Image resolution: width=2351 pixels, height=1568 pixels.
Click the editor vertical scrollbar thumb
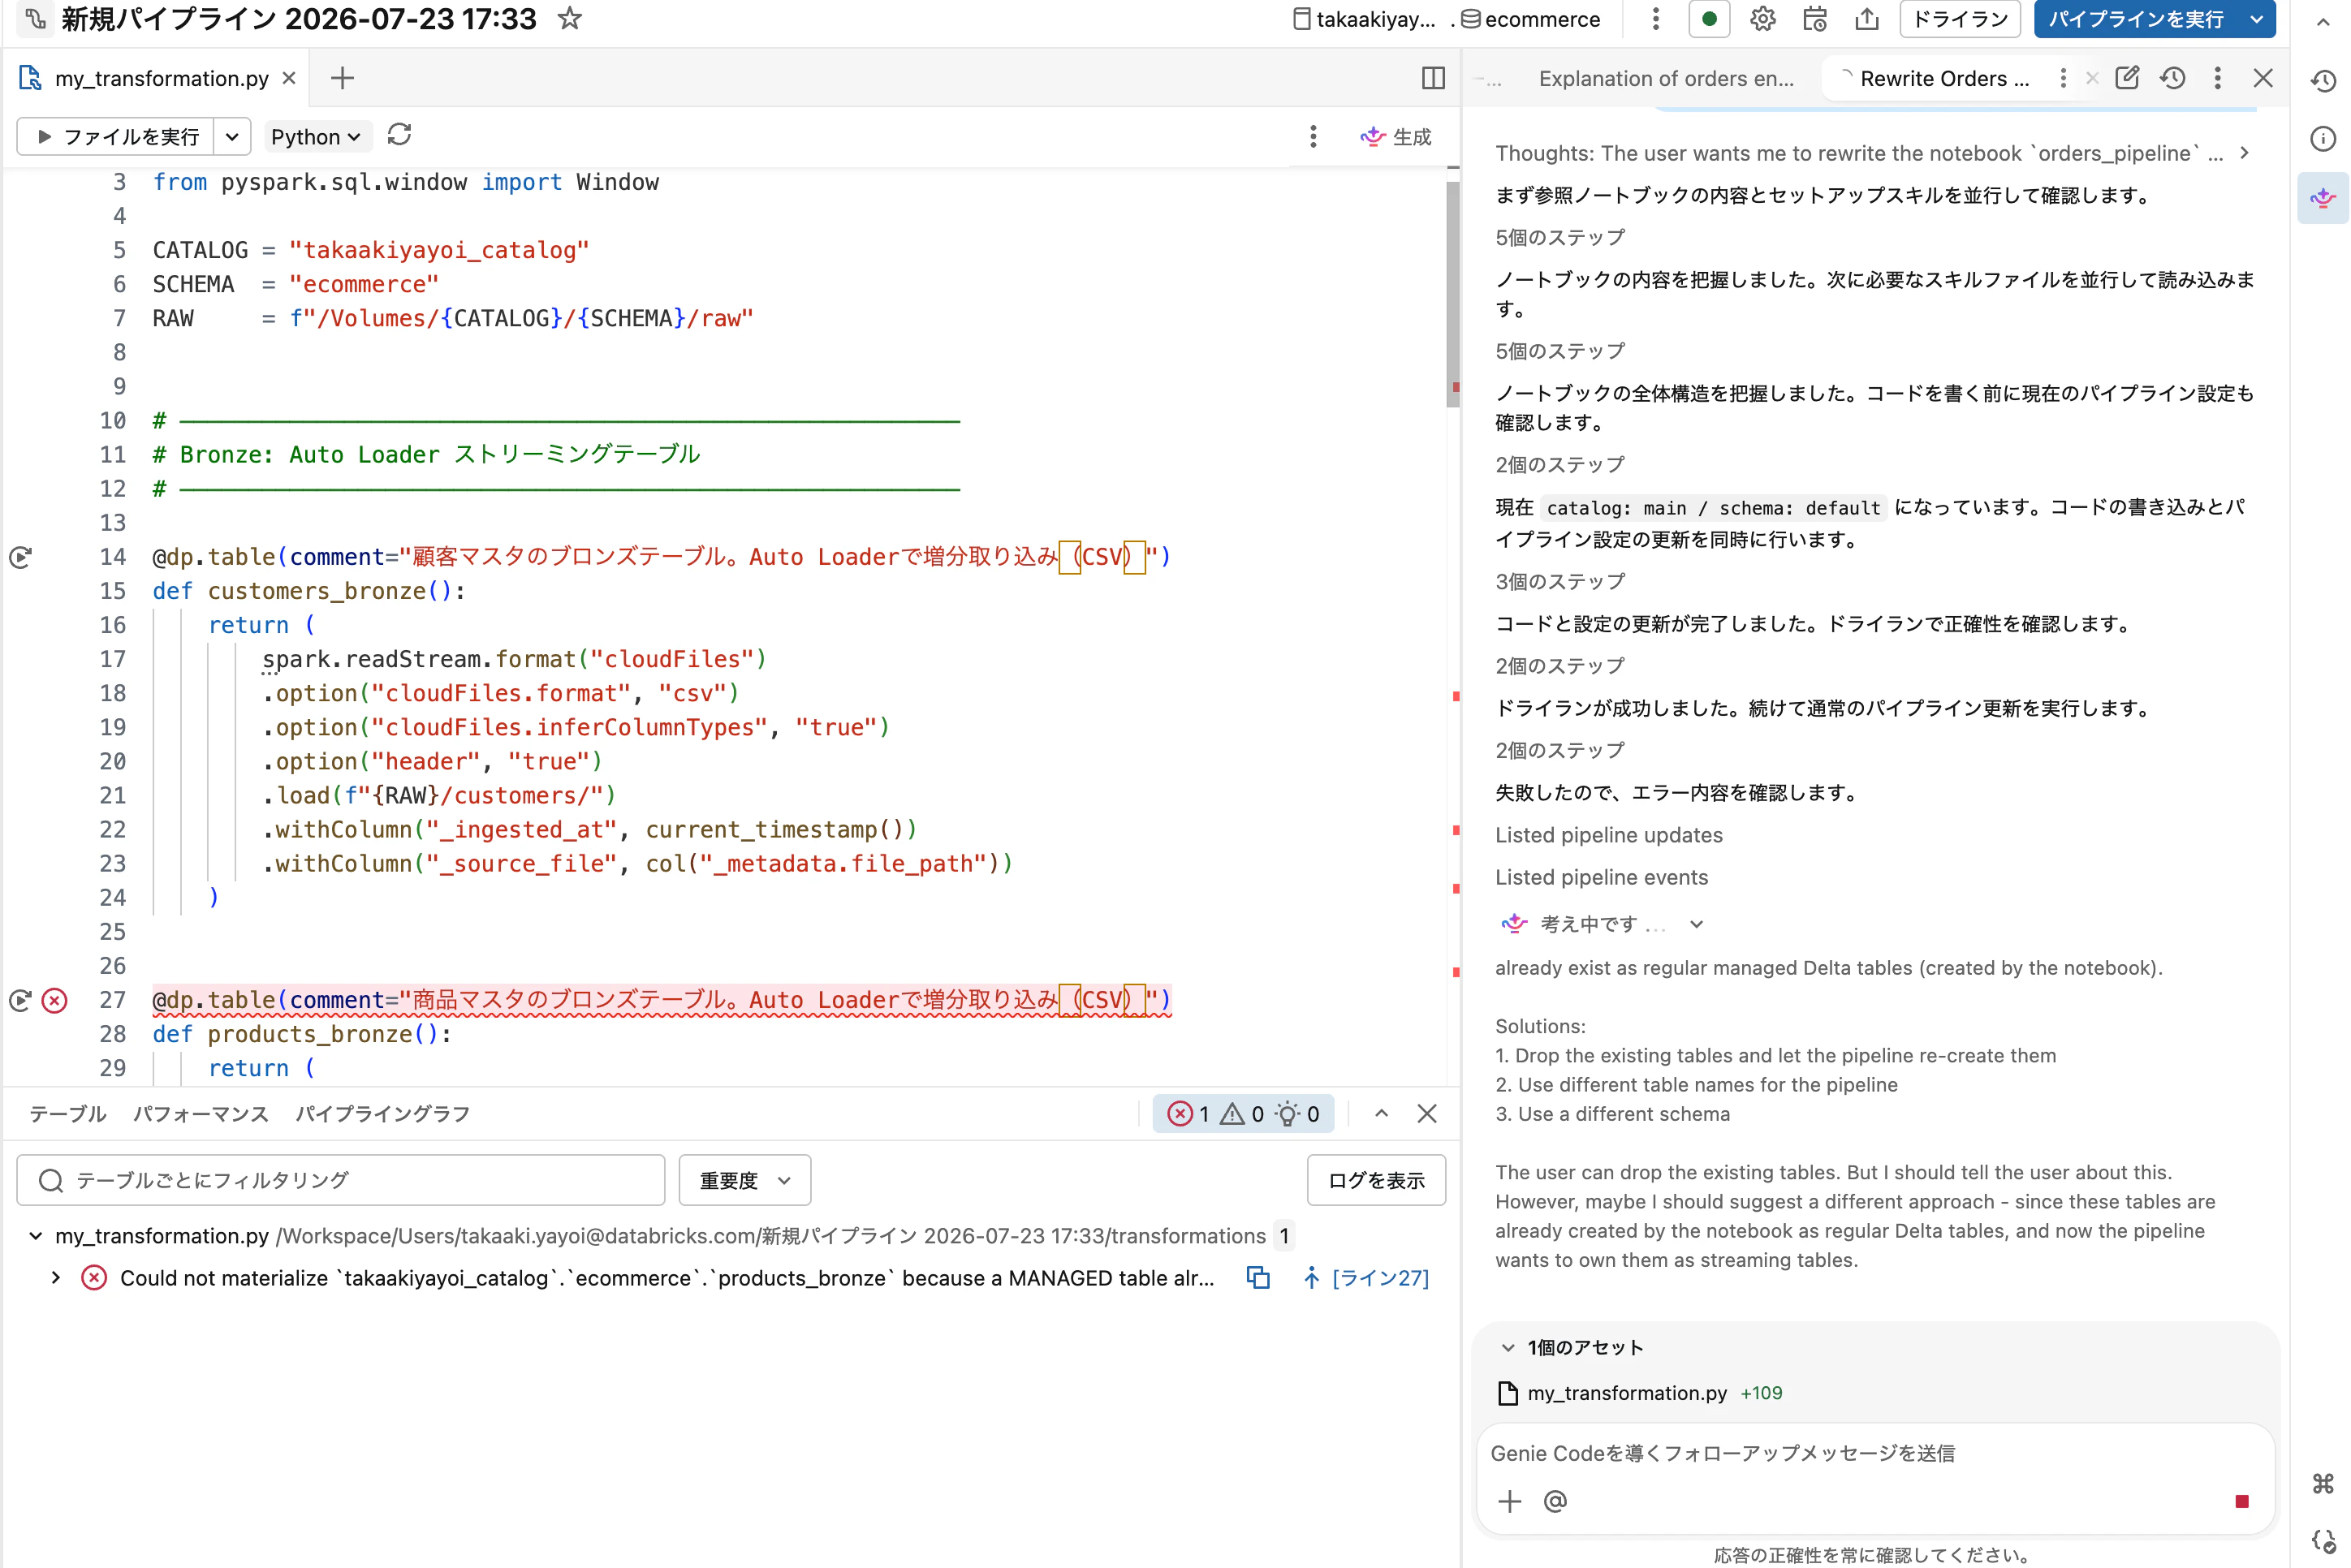click(1452, 293)
